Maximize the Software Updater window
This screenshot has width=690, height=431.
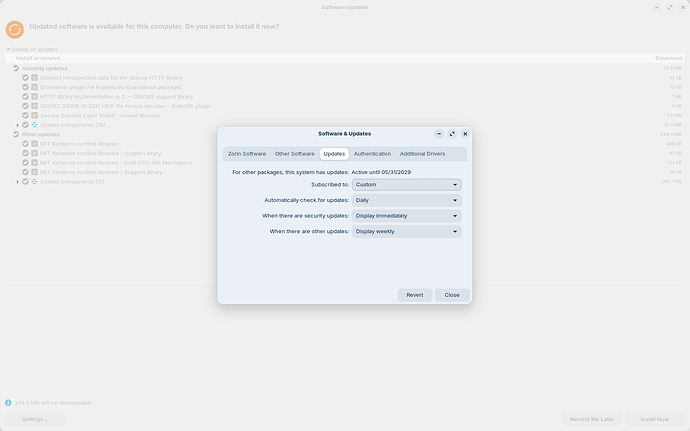[x=670, y=7]
